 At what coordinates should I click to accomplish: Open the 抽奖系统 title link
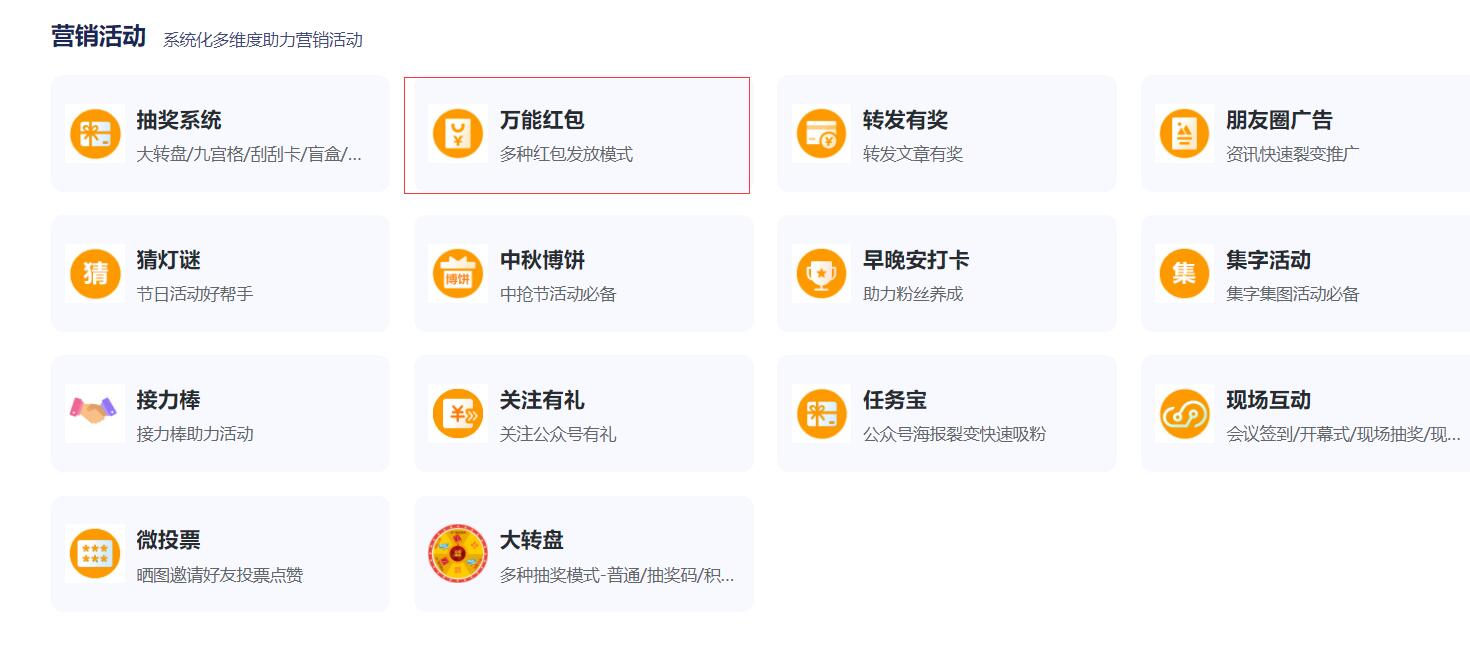coord(179,120)
